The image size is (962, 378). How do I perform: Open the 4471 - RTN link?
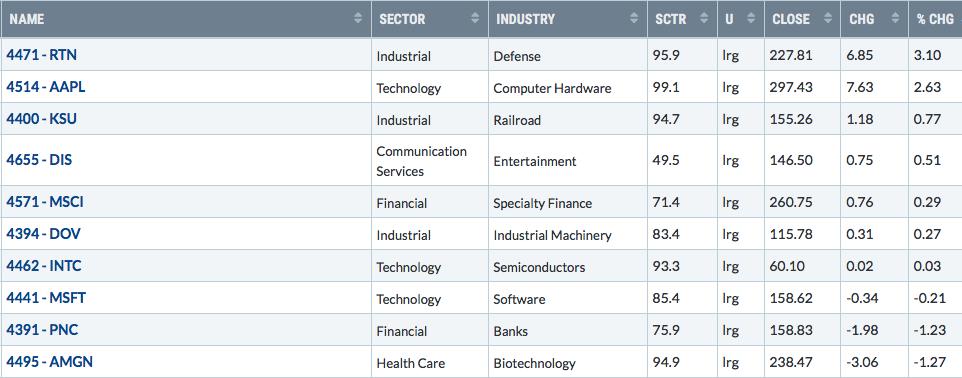pyautogui.click(x=42, y=55)
